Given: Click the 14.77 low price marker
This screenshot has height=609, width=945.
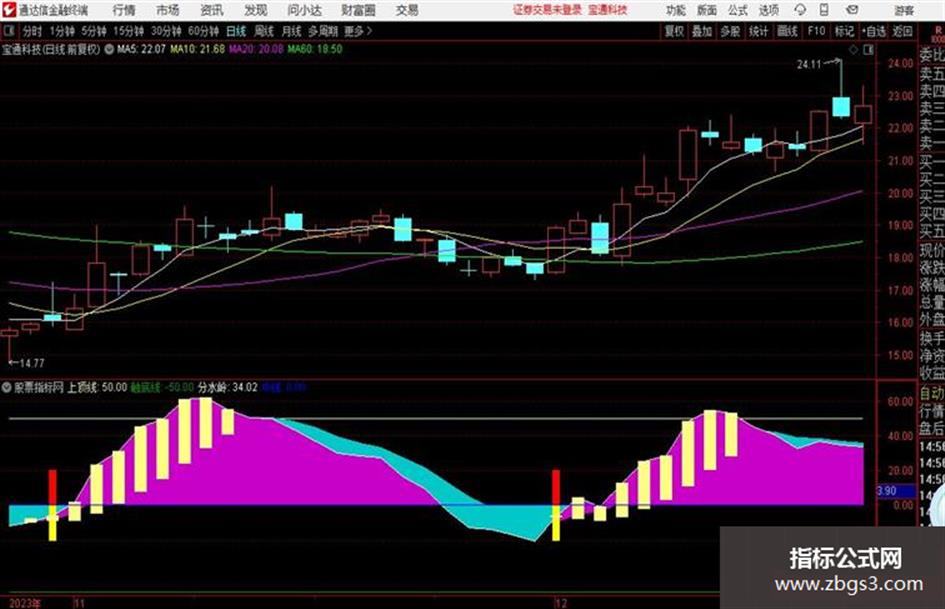Looking at the screenshot, I should (x=32, y=363).
